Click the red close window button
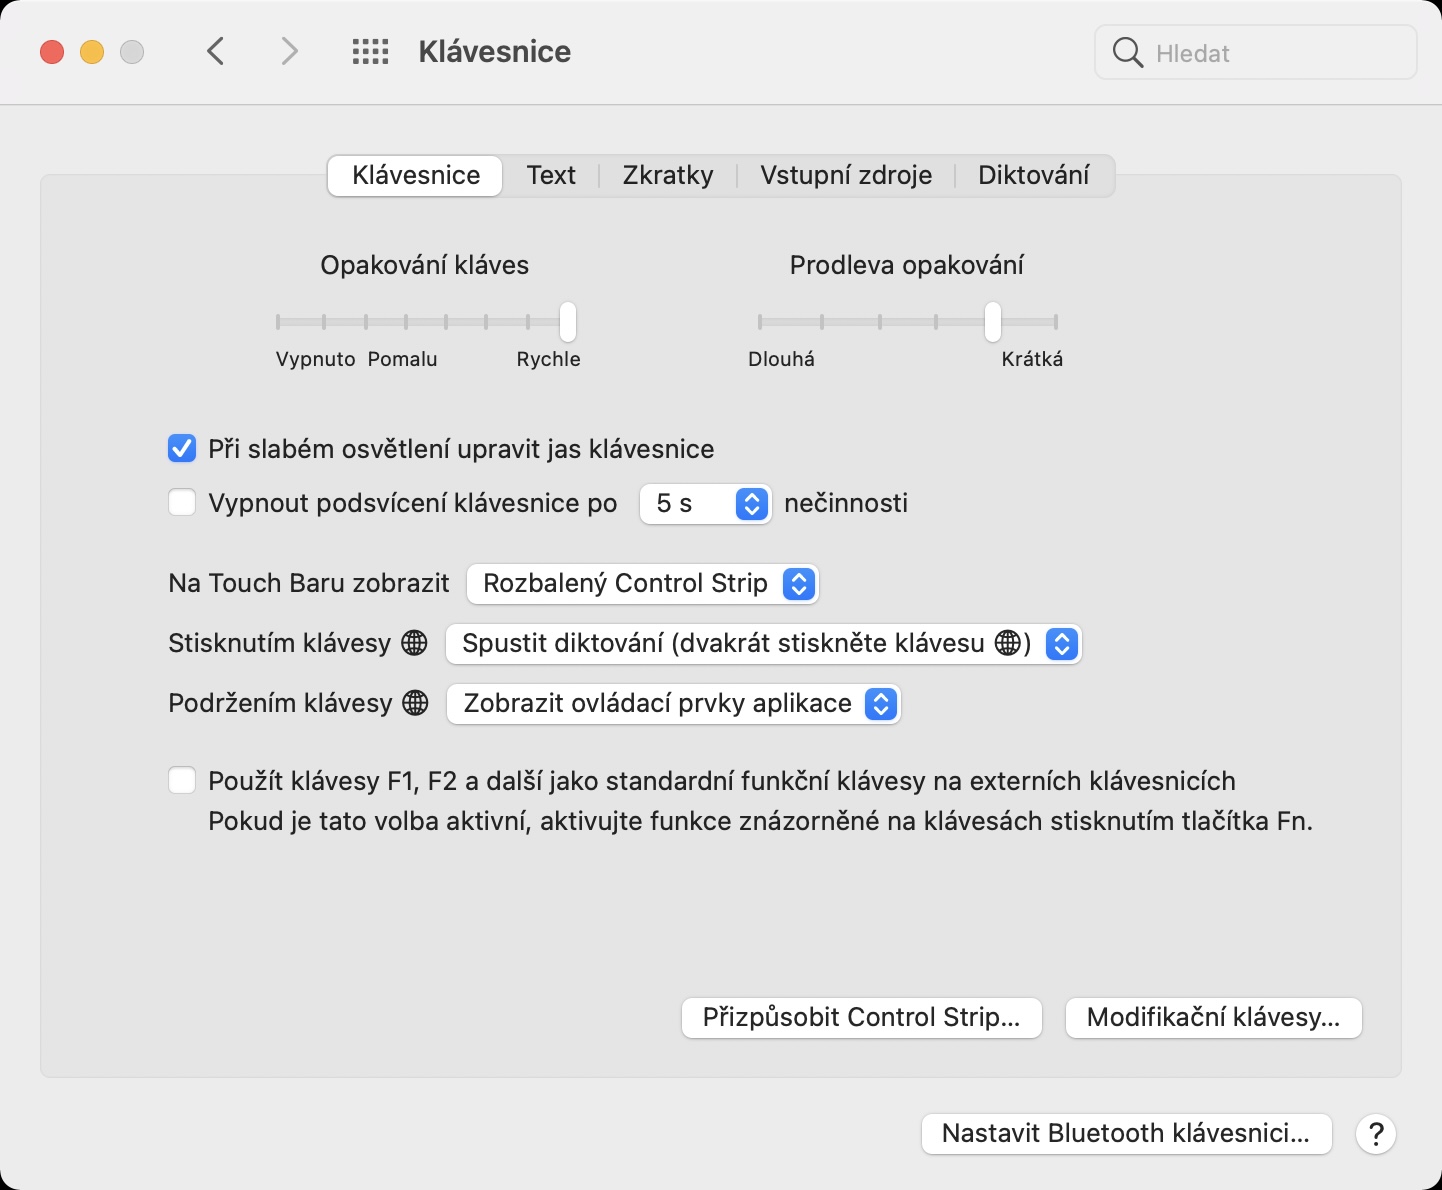 tap(52, 52)
